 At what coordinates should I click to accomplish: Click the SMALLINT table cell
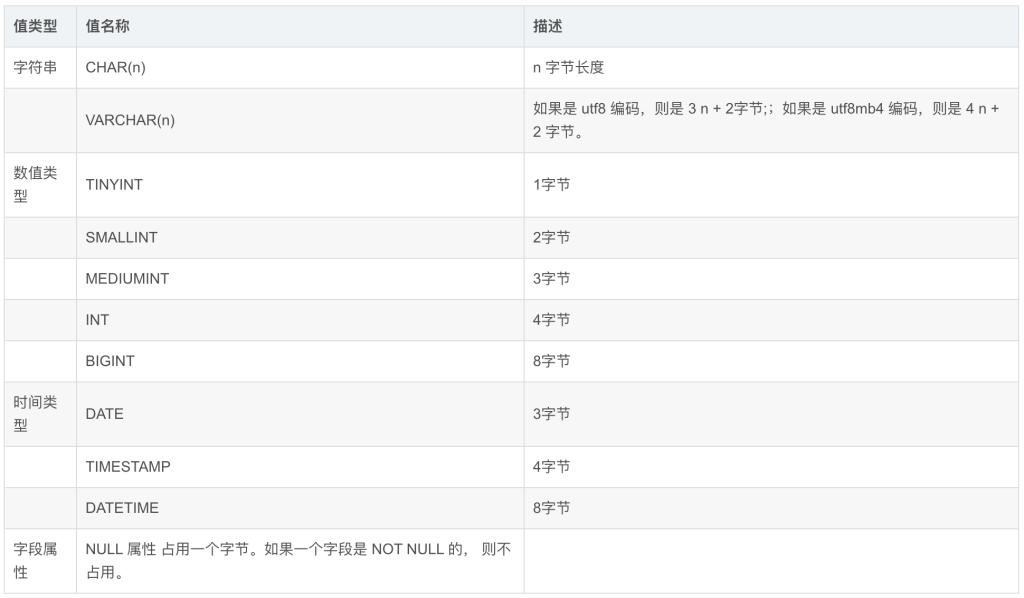300,238
